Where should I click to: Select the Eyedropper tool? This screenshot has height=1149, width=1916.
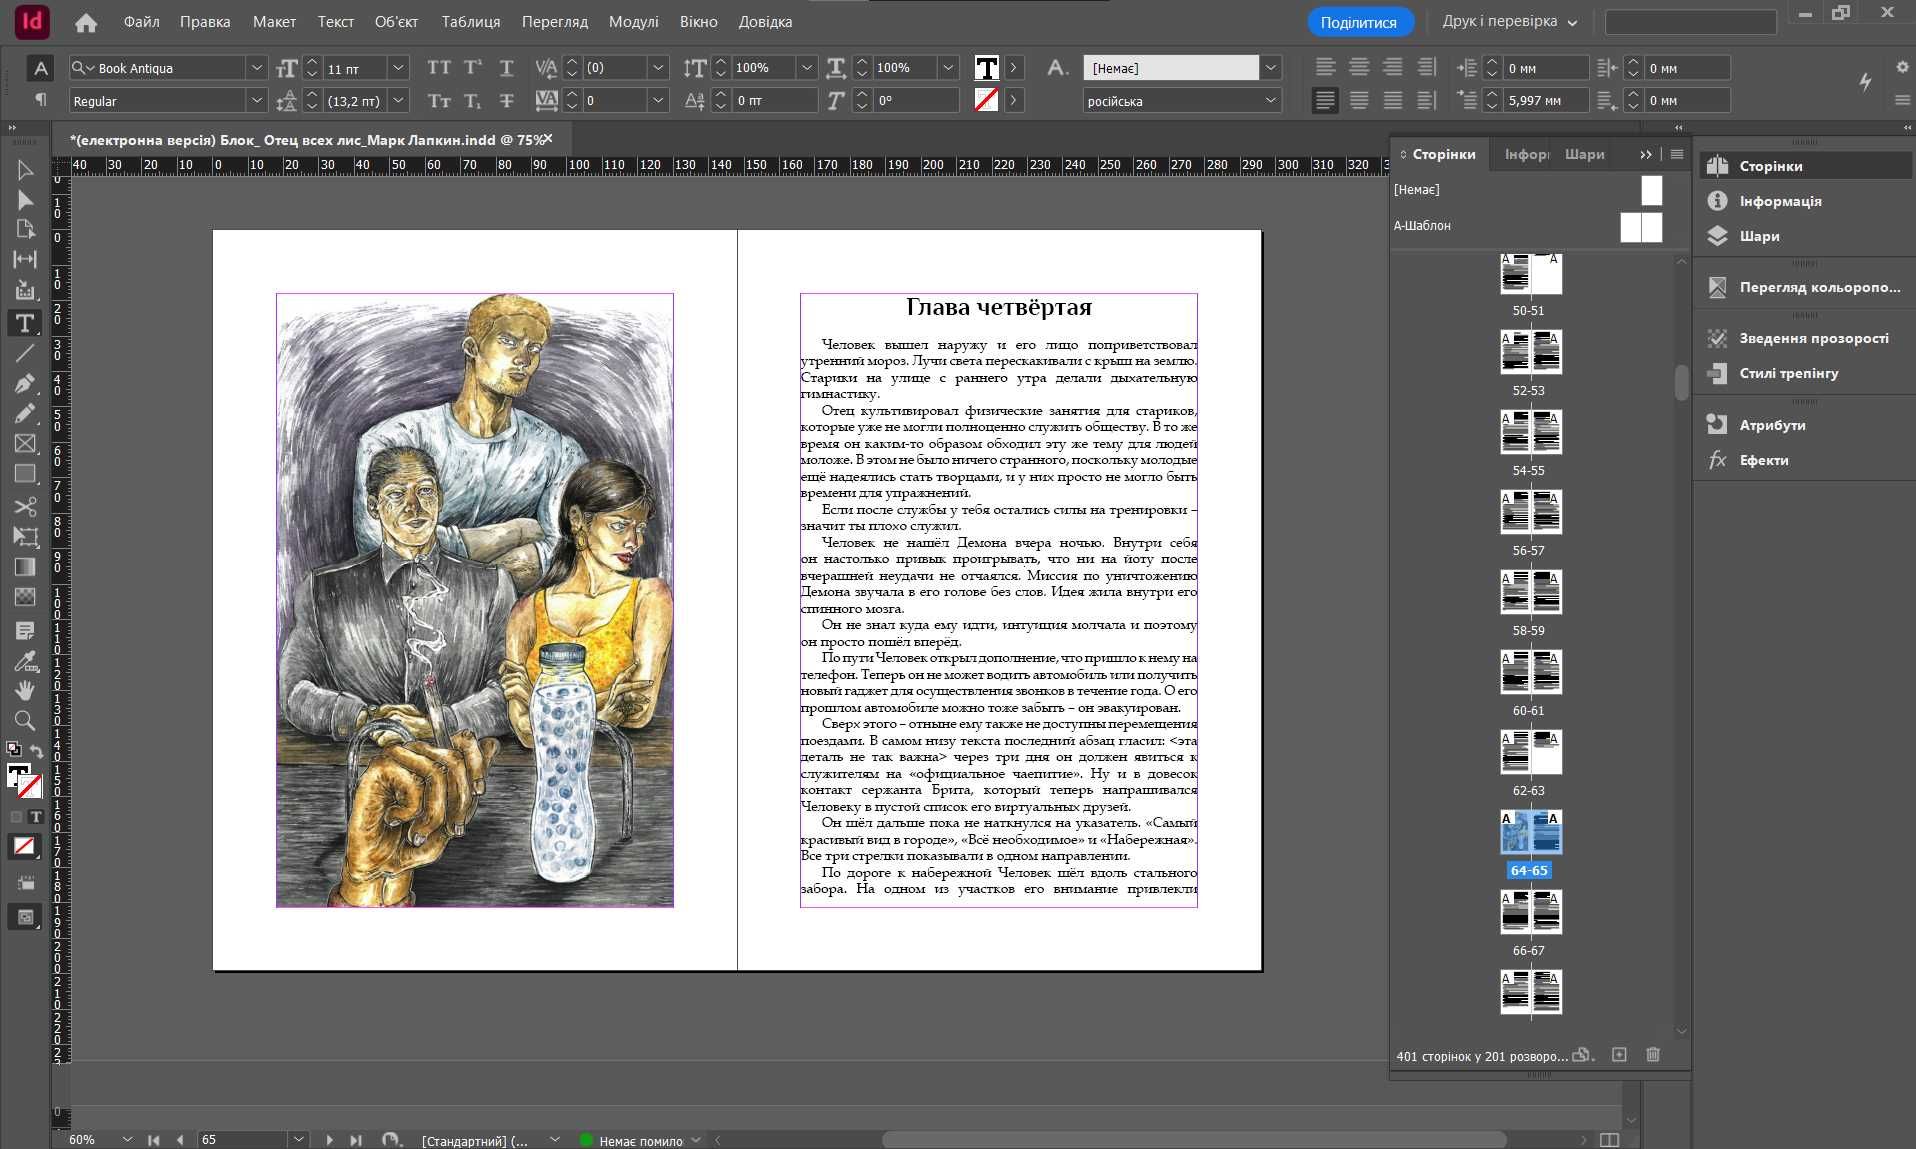(25, 660)
